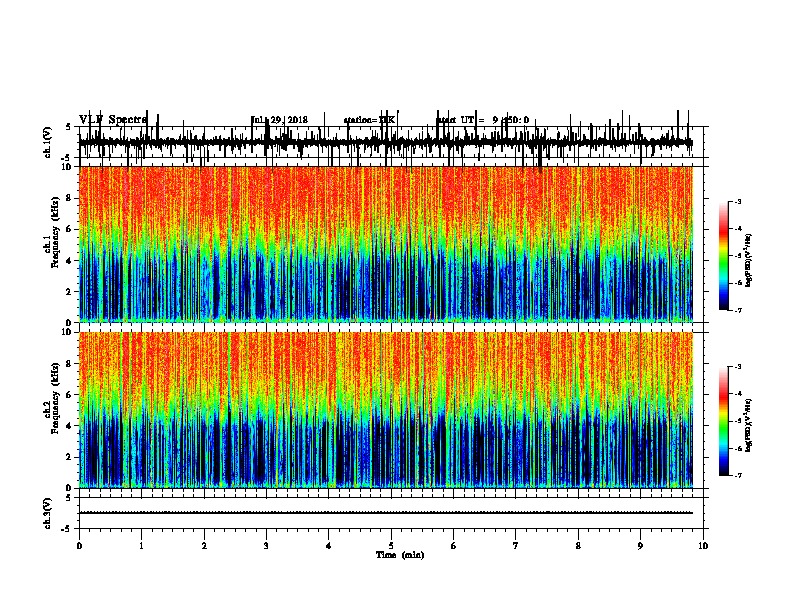Click the '4' kHz tick on ch.2 spectrogram
792x612 pixels.
[69, 426]
